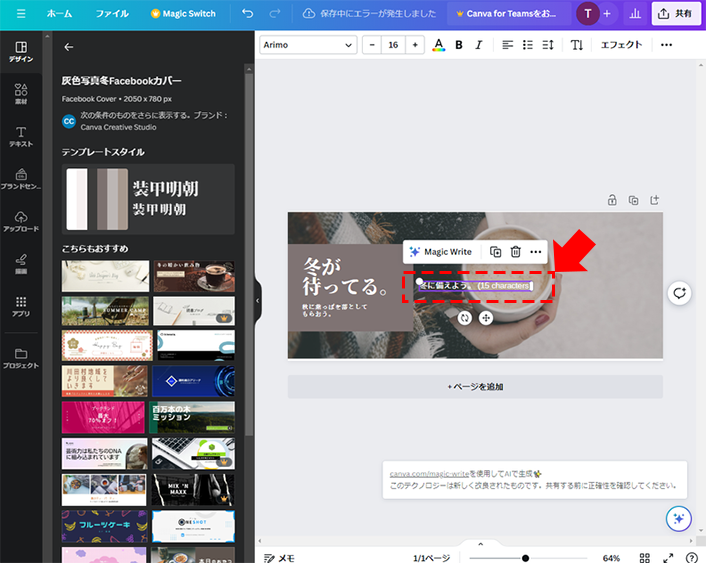Click Magic Write in the floating toolbar
The image size is (706, 563).
[441, 252]
